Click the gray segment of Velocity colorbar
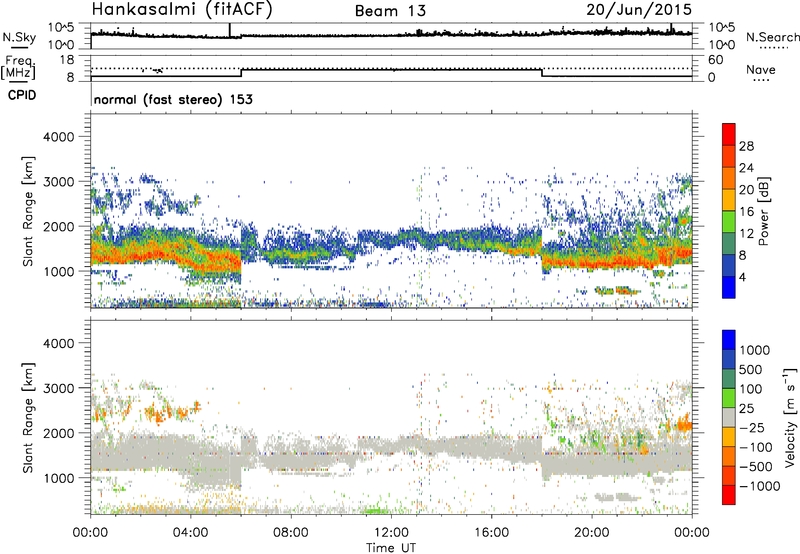This screenshot has width=800, height=554. tap(729, 417)
